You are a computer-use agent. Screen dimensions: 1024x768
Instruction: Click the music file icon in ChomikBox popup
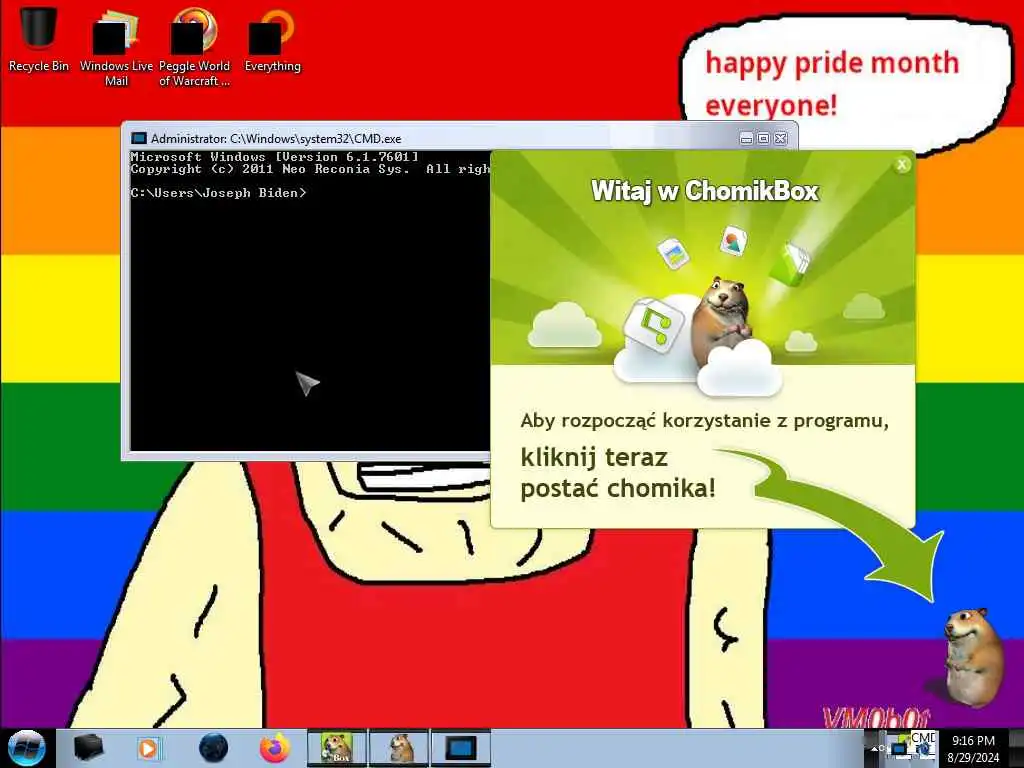pyautogui.click(x=654, y=325)
